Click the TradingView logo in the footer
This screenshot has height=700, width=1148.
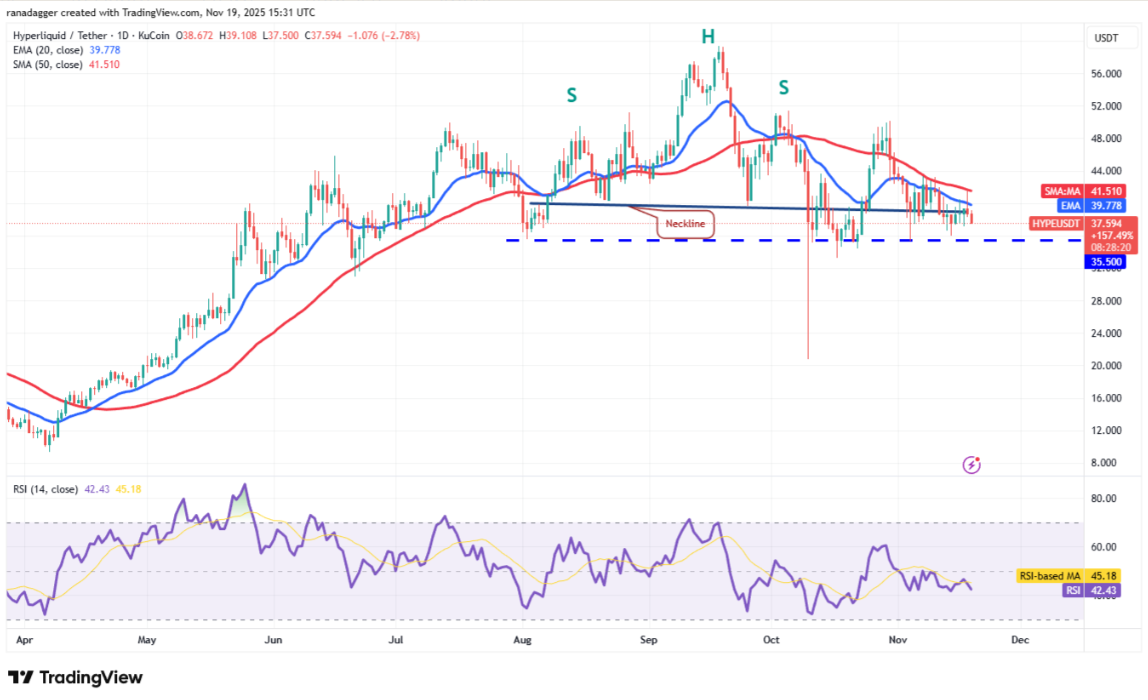pyautogui.click(x=75, y=676)
